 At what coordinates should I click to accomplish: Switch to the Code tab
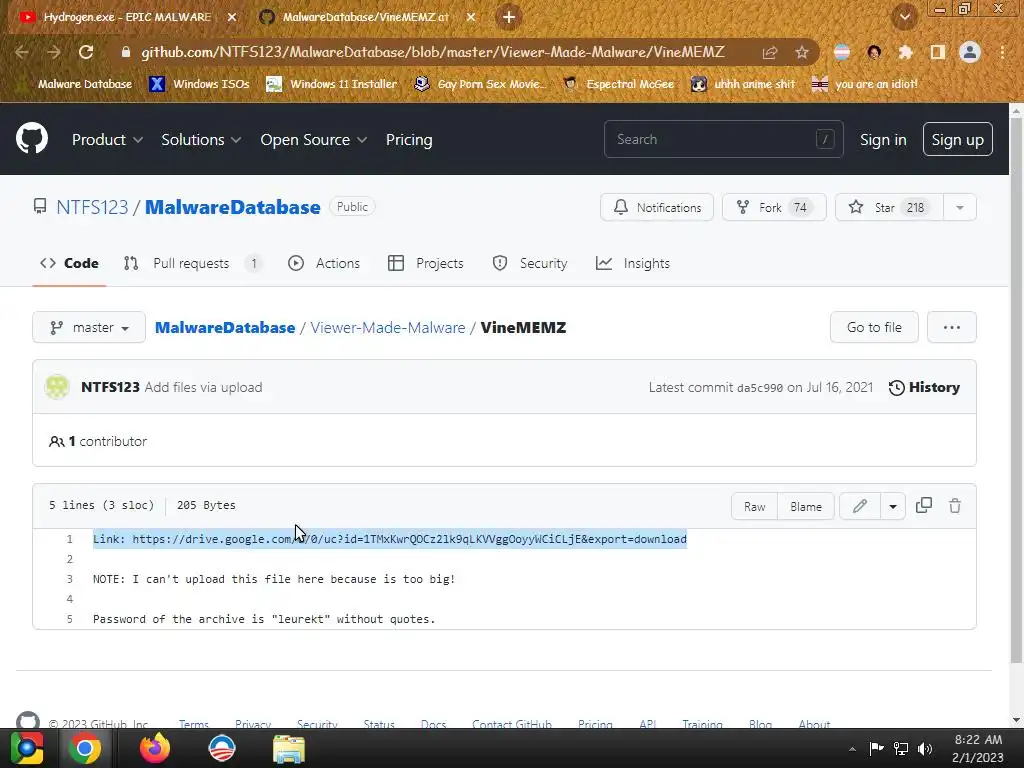pyautogui.click(x=69, y=263)
